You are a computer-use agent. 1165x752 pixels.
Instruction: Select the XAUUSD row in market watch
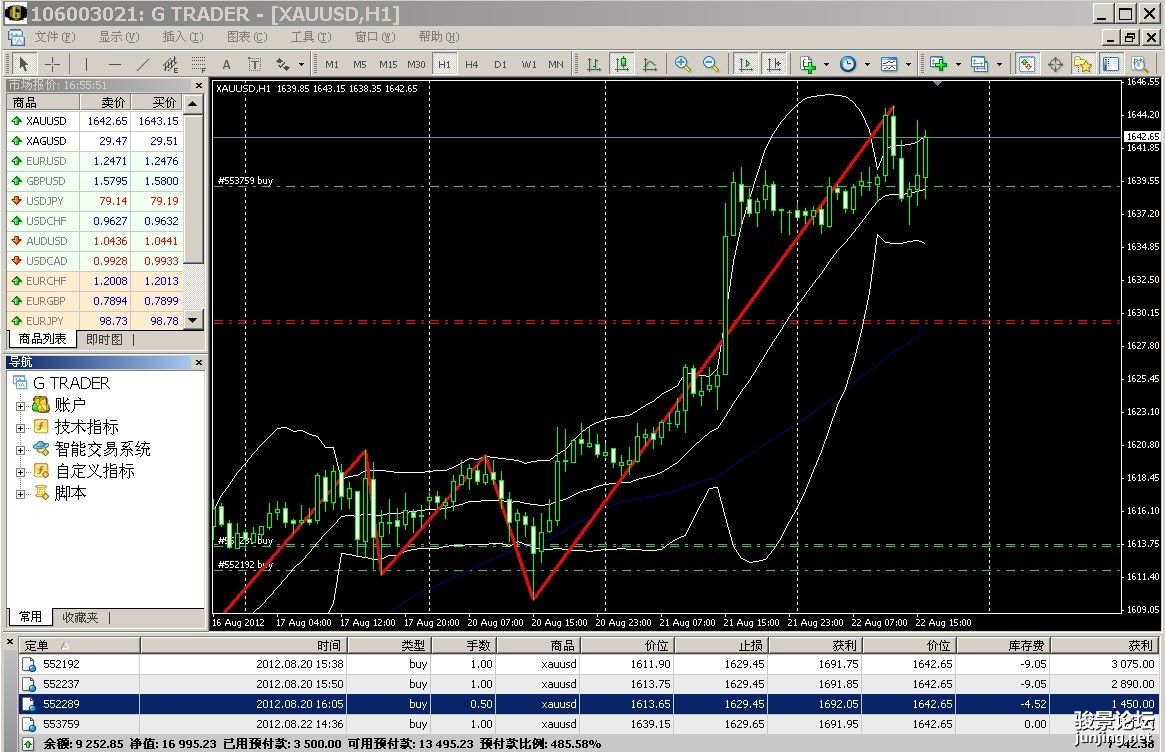95,120
